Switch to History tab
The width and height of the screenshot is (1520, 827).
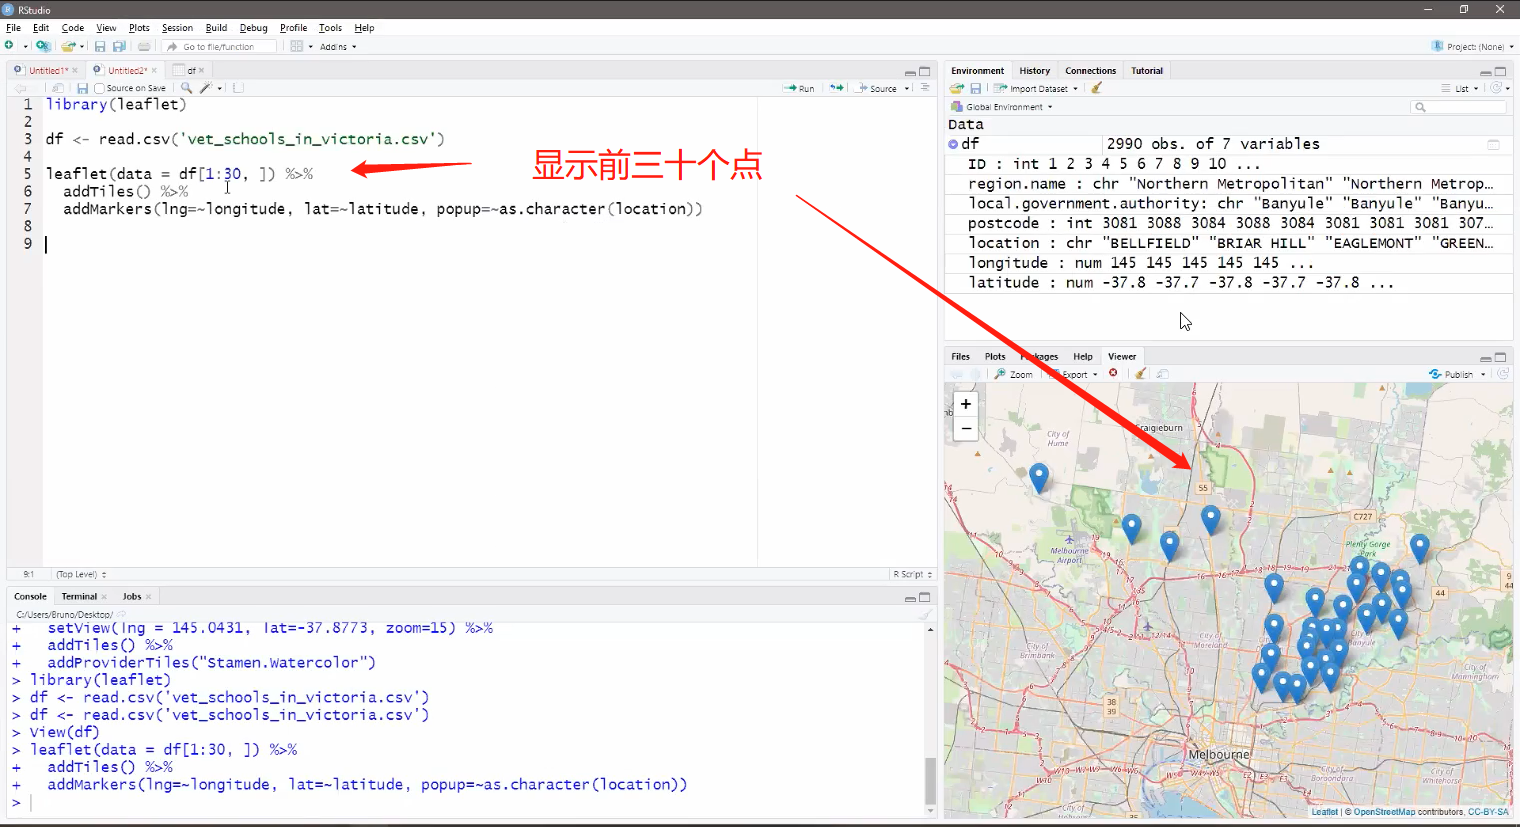[1034, 71]
